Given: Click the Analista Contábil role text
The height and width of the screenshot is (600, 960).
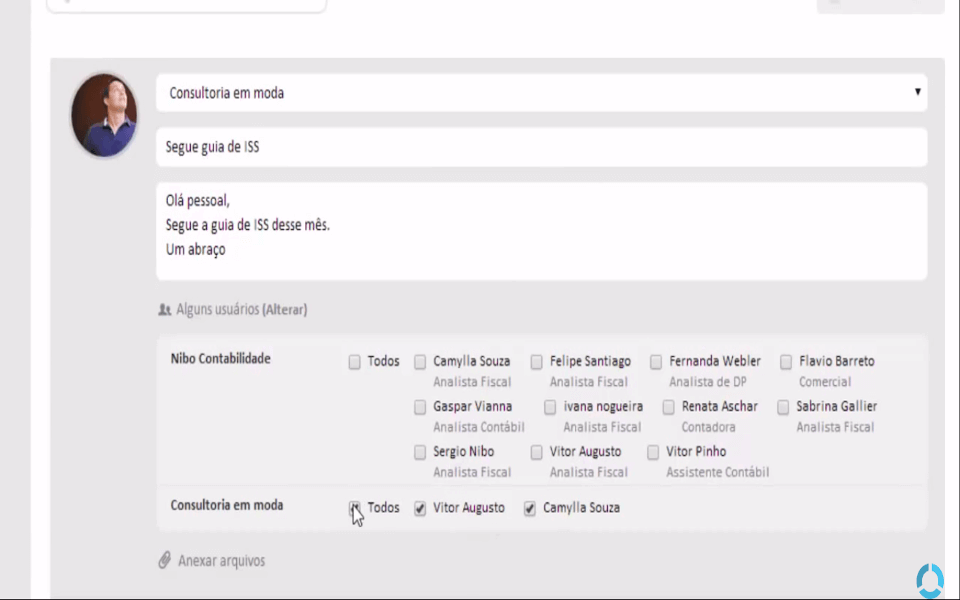Looking at the screenshot, I should (479, 427).
